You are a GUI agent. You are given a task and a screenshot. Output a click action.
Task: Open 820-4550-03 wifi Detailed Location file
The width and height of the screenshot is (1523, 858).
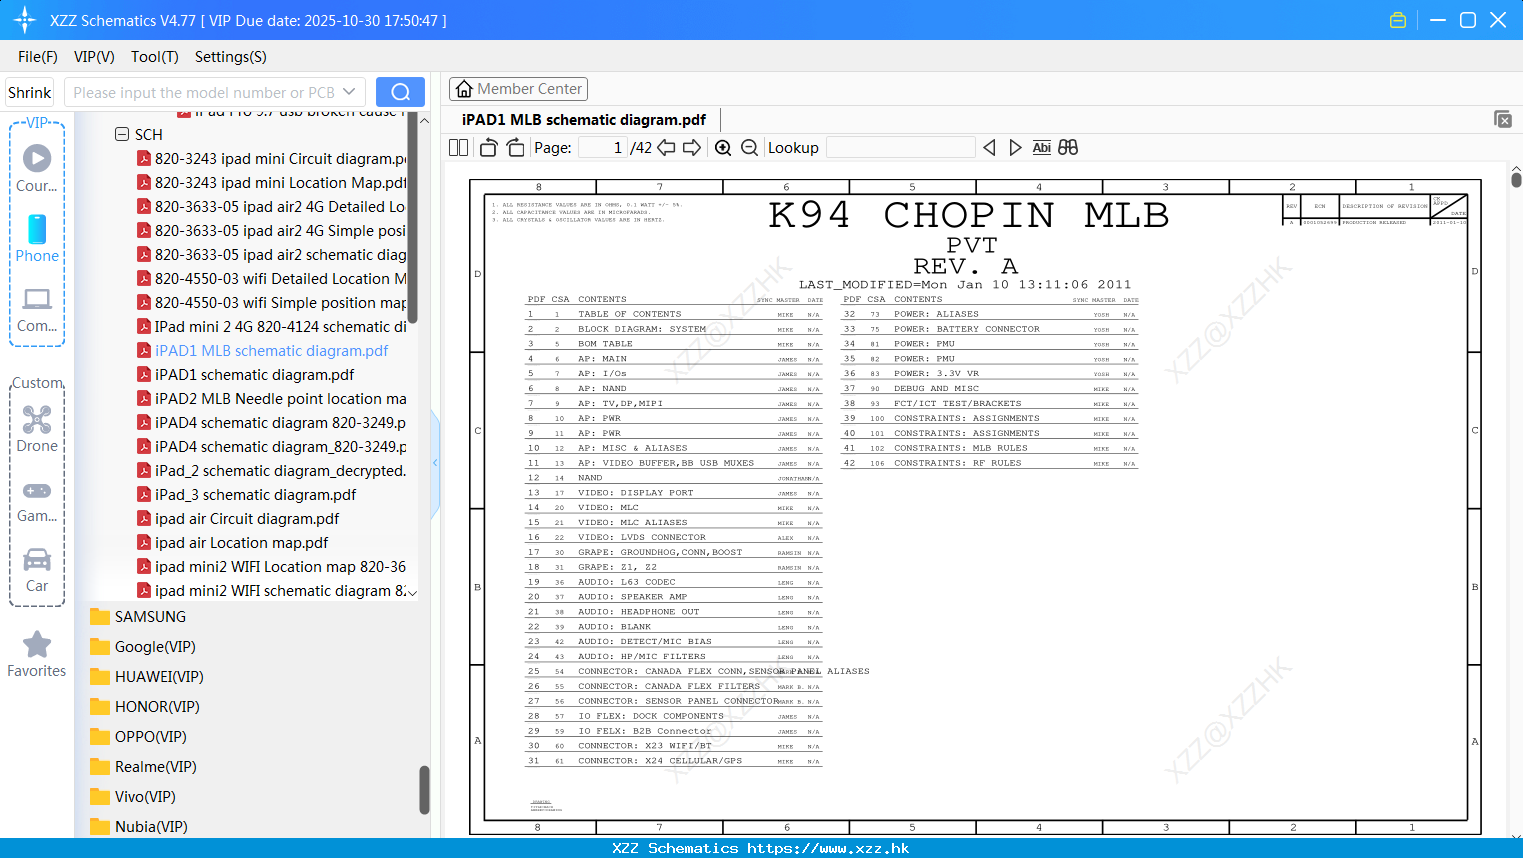point(272,278)
